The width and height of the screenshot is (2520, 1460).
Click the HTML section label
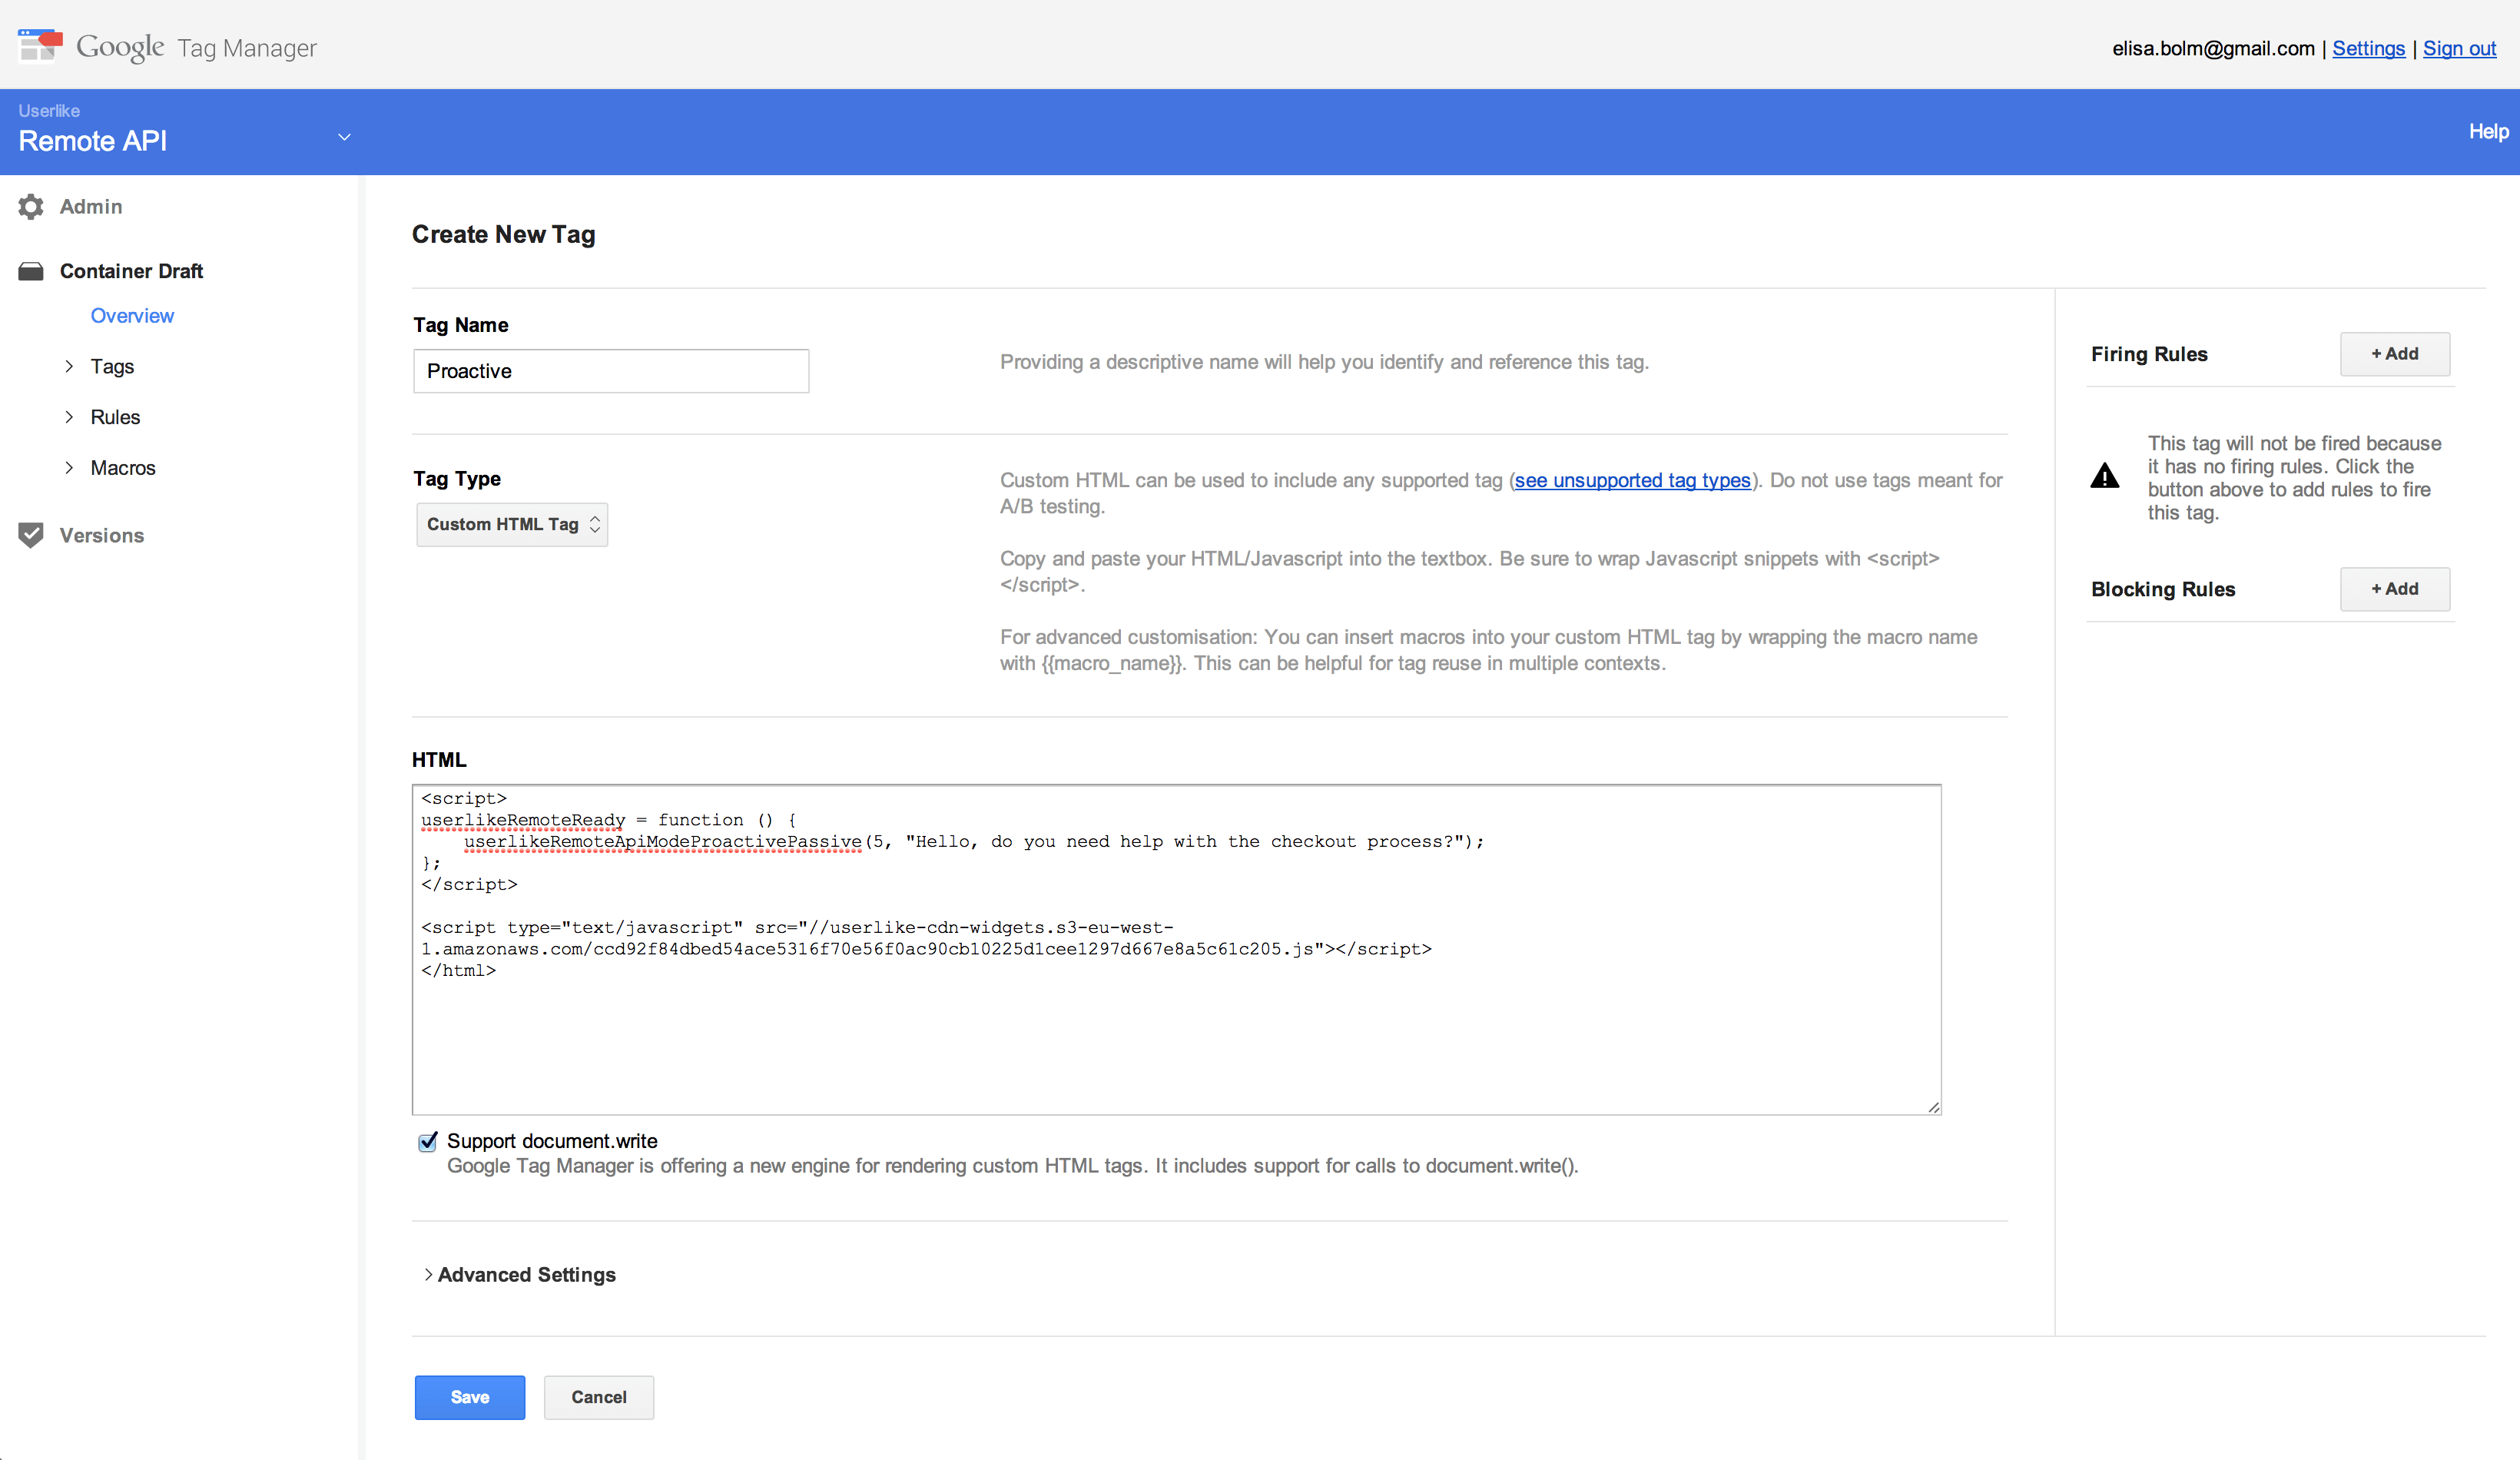pos(439,760)
